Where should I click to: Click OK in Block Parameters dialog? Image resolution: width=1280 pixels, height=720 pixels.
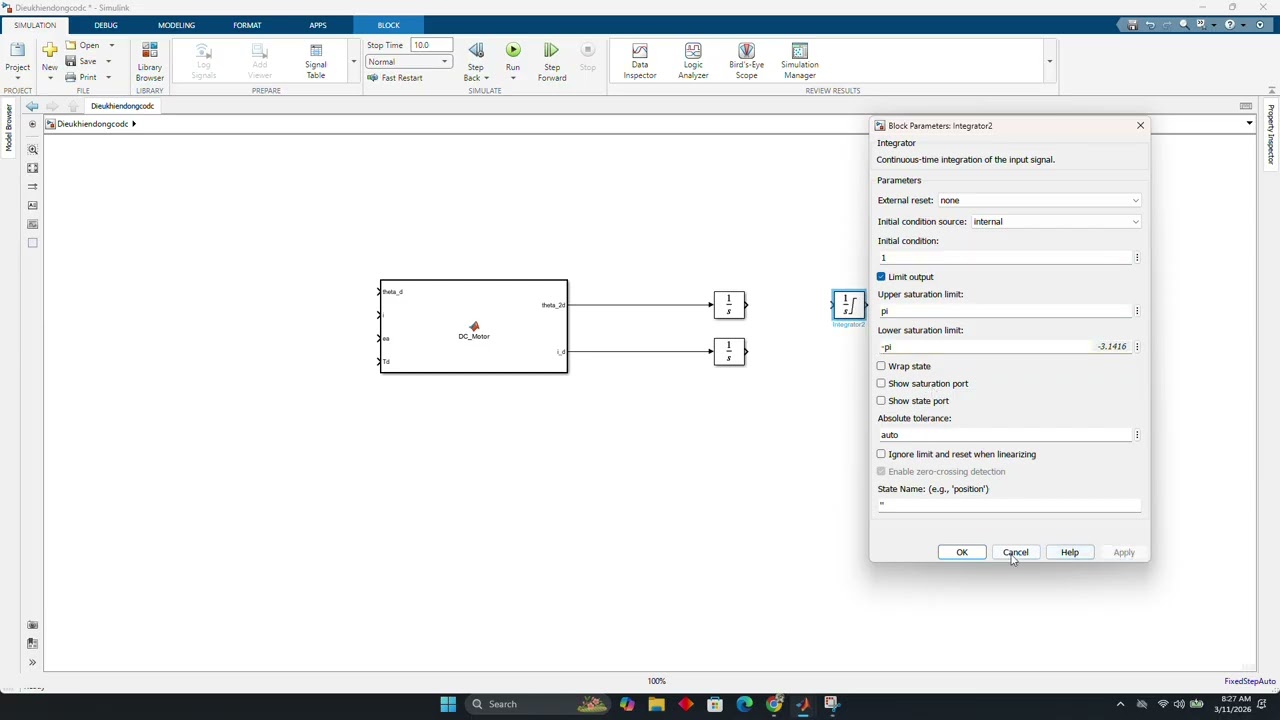962,552
